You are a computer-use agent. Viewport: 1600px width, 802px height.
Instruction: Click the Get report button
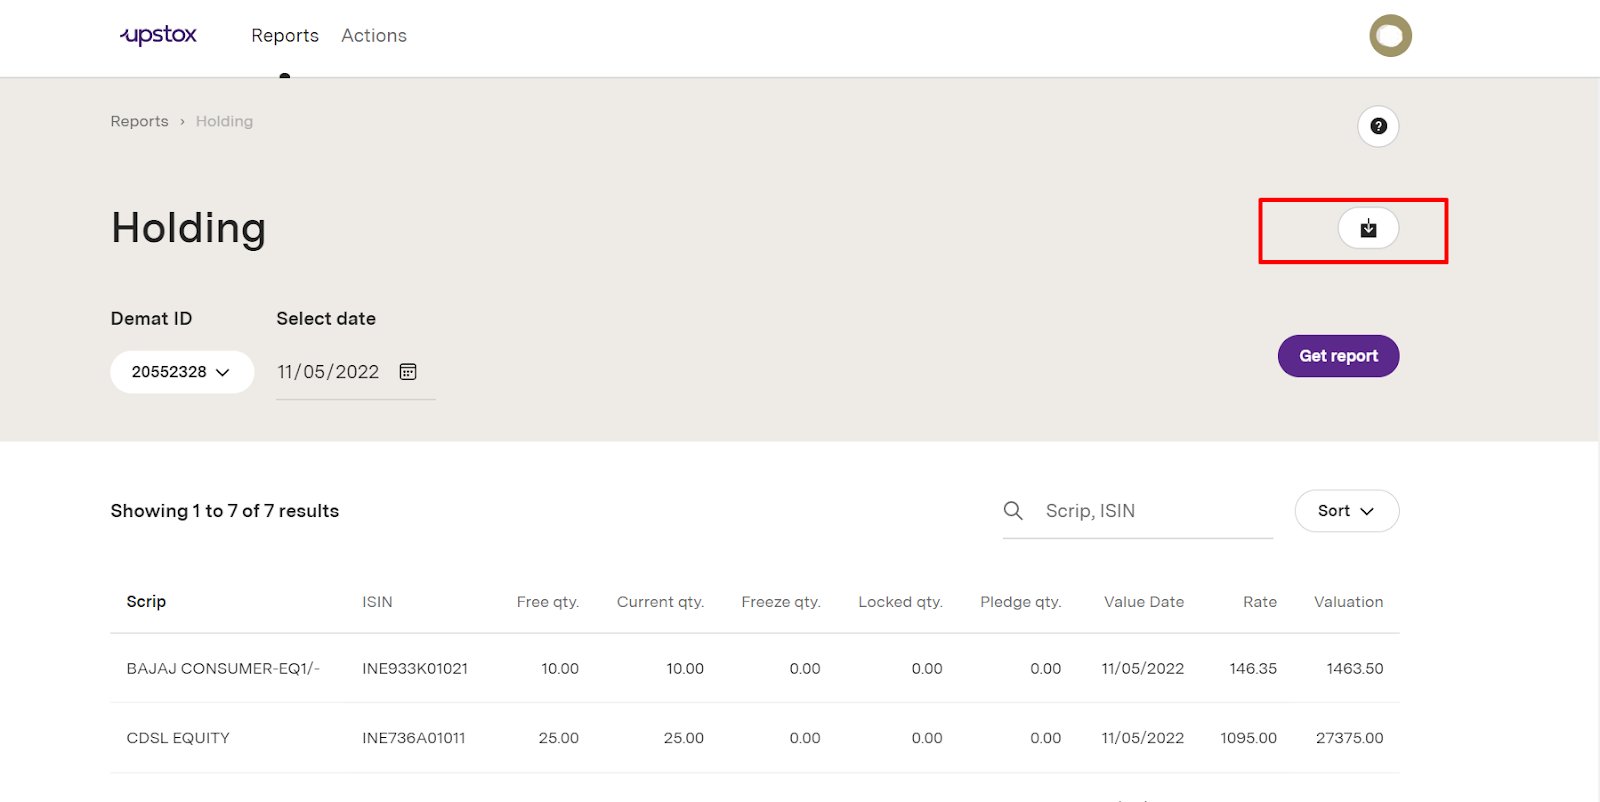click(x=1338, y=356)
